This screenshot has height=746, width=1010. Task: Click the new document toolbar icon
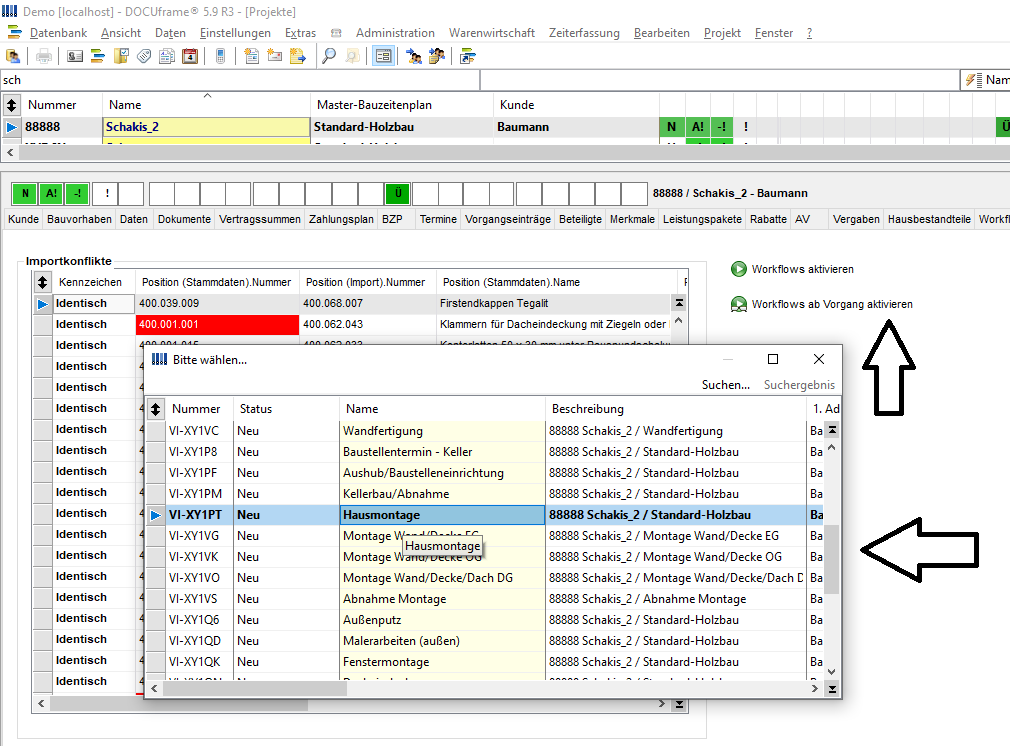click(x=251, y=57)
